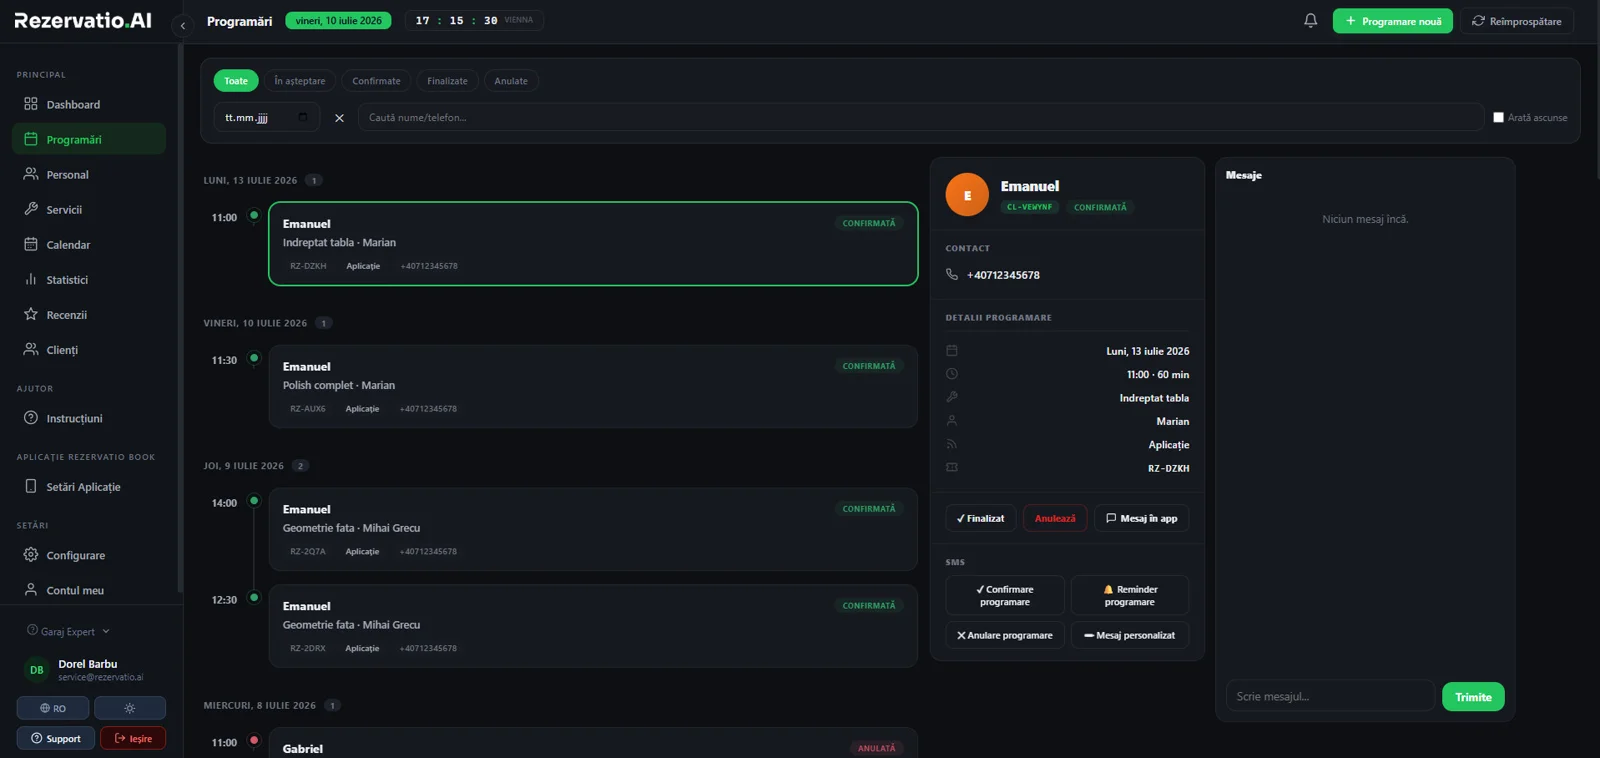Send the Anulare programare SMS
The width and height of the screenshot is (1600, 758).
coord(1005,635)
